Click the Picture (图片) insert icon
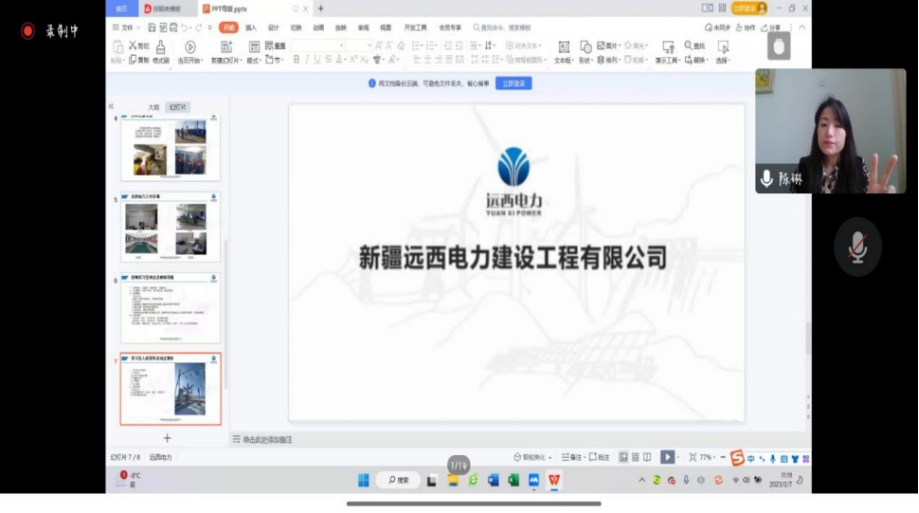The width and height of the screenshot is (919, 513). [x=601, y=45]
